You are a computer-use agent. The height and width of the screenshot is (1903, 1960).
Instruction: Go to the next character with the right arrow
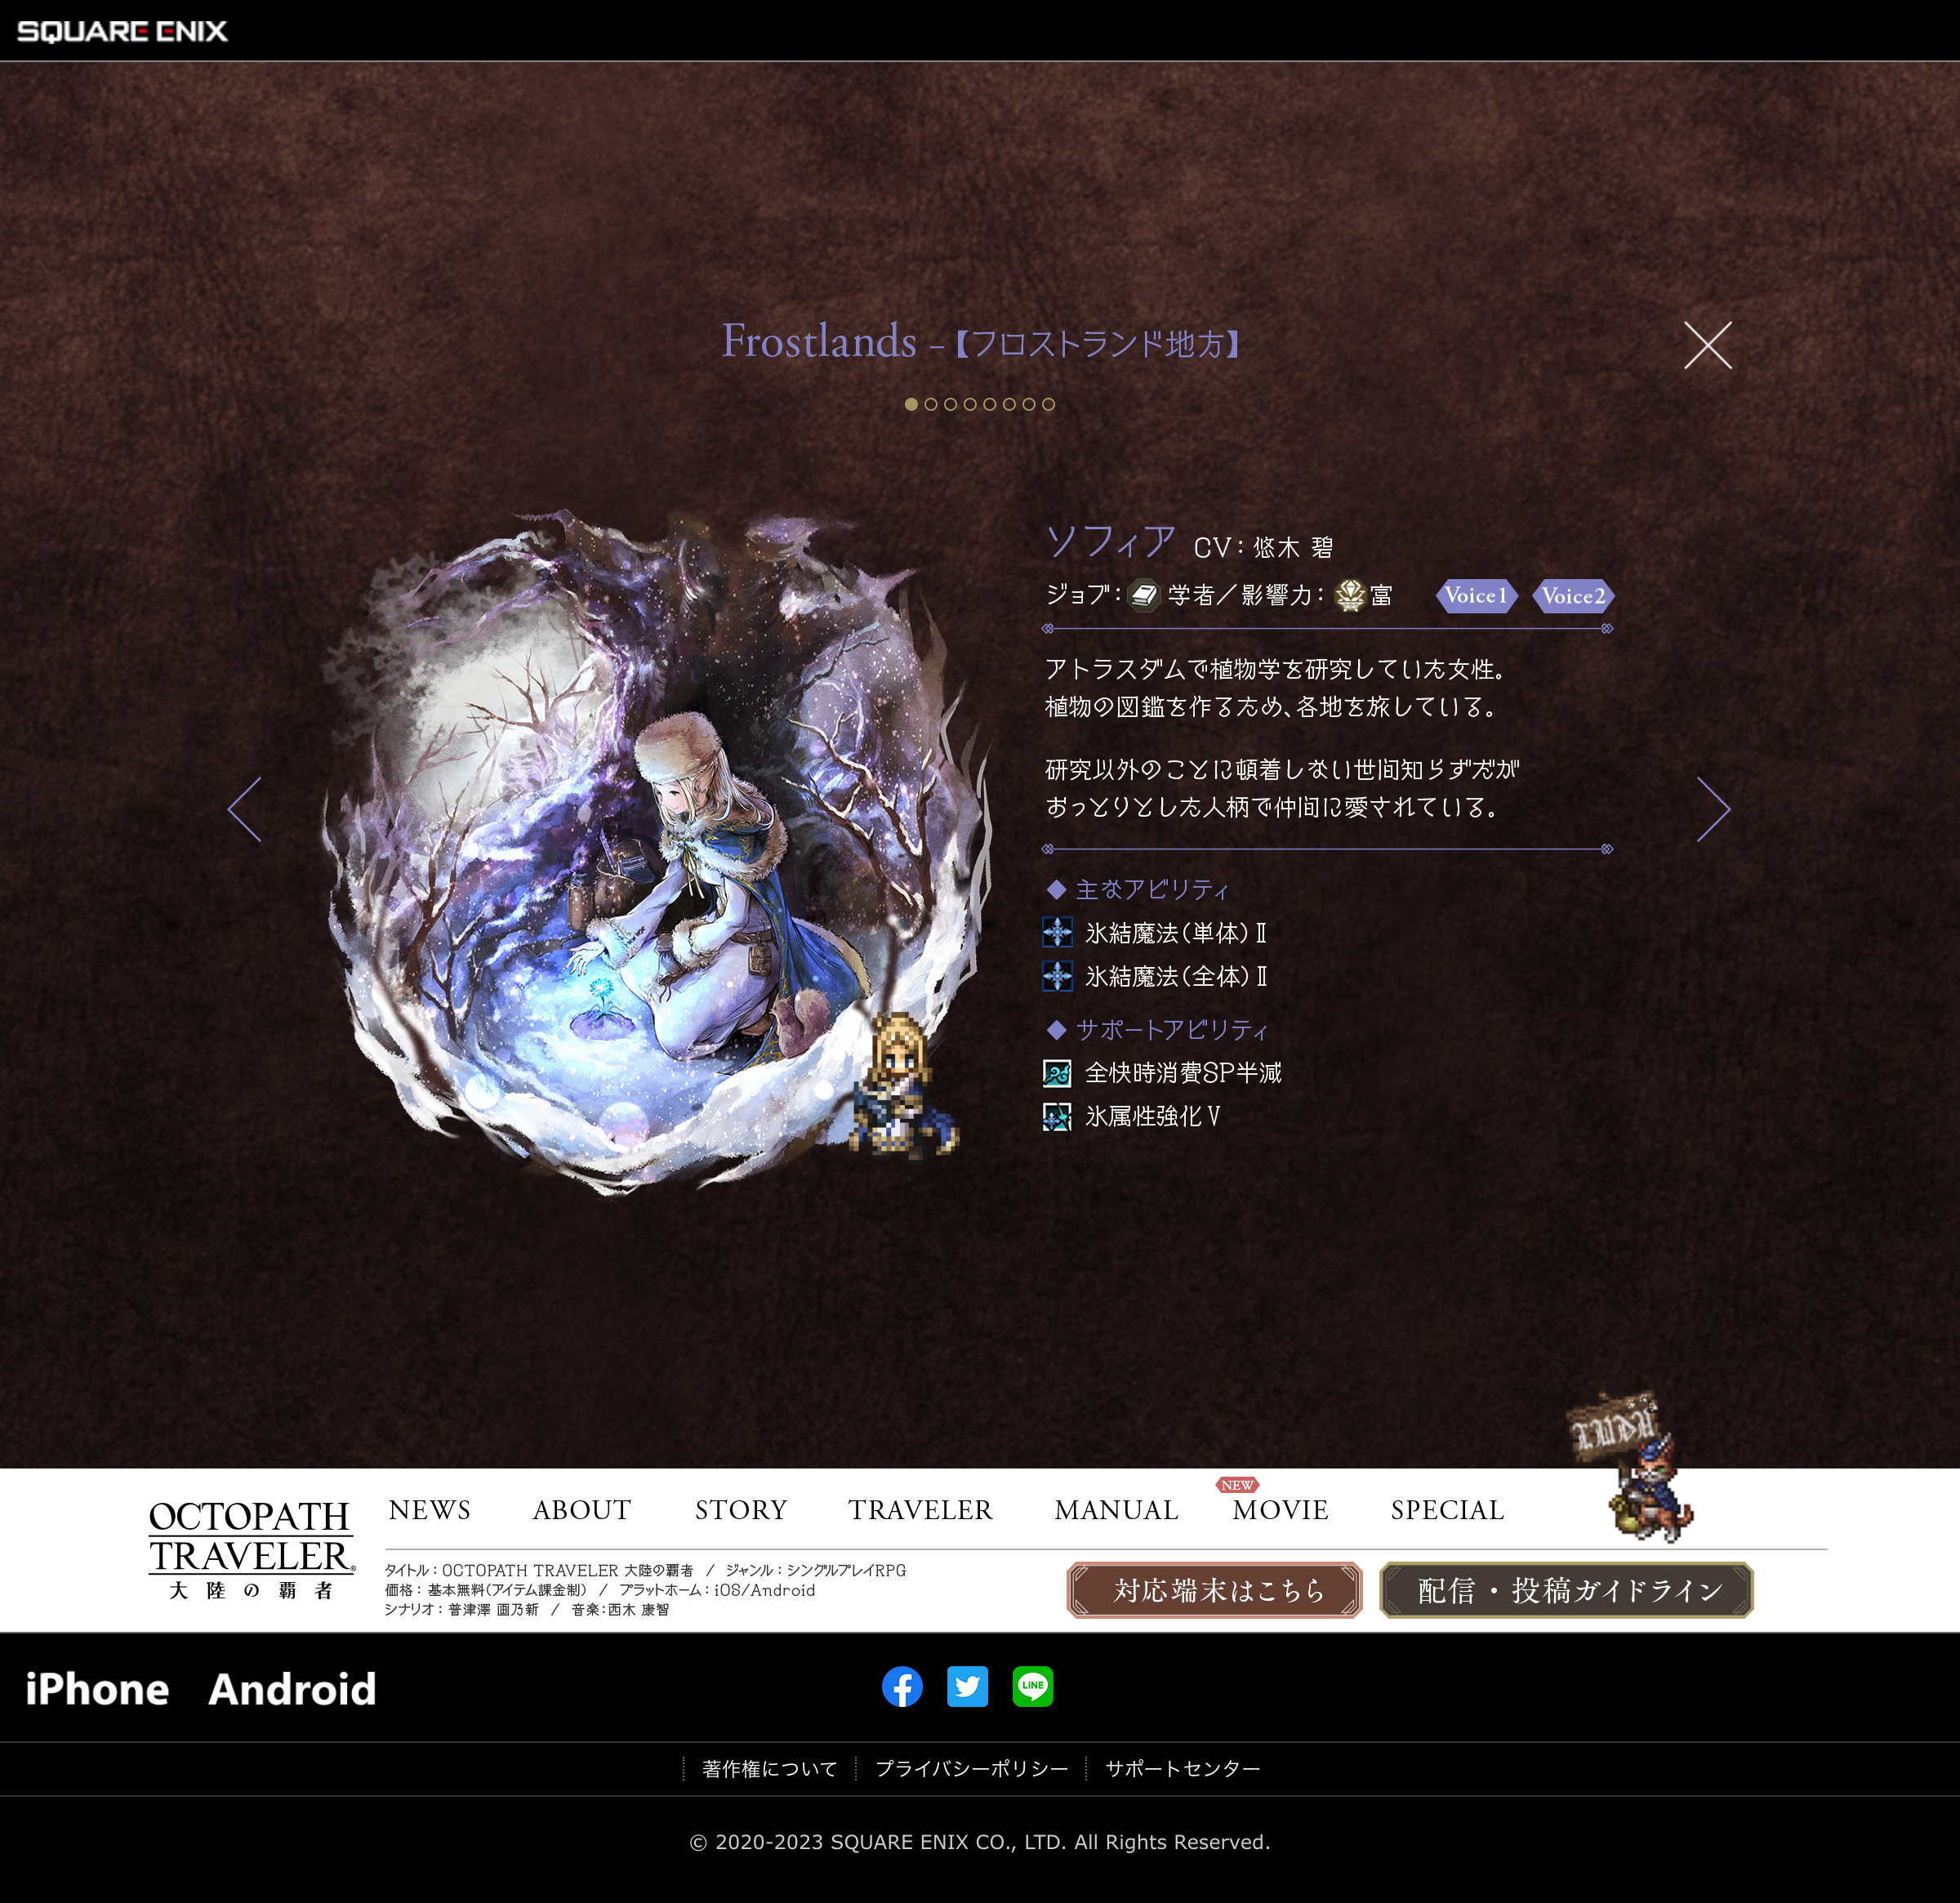tap(1713, 809)
